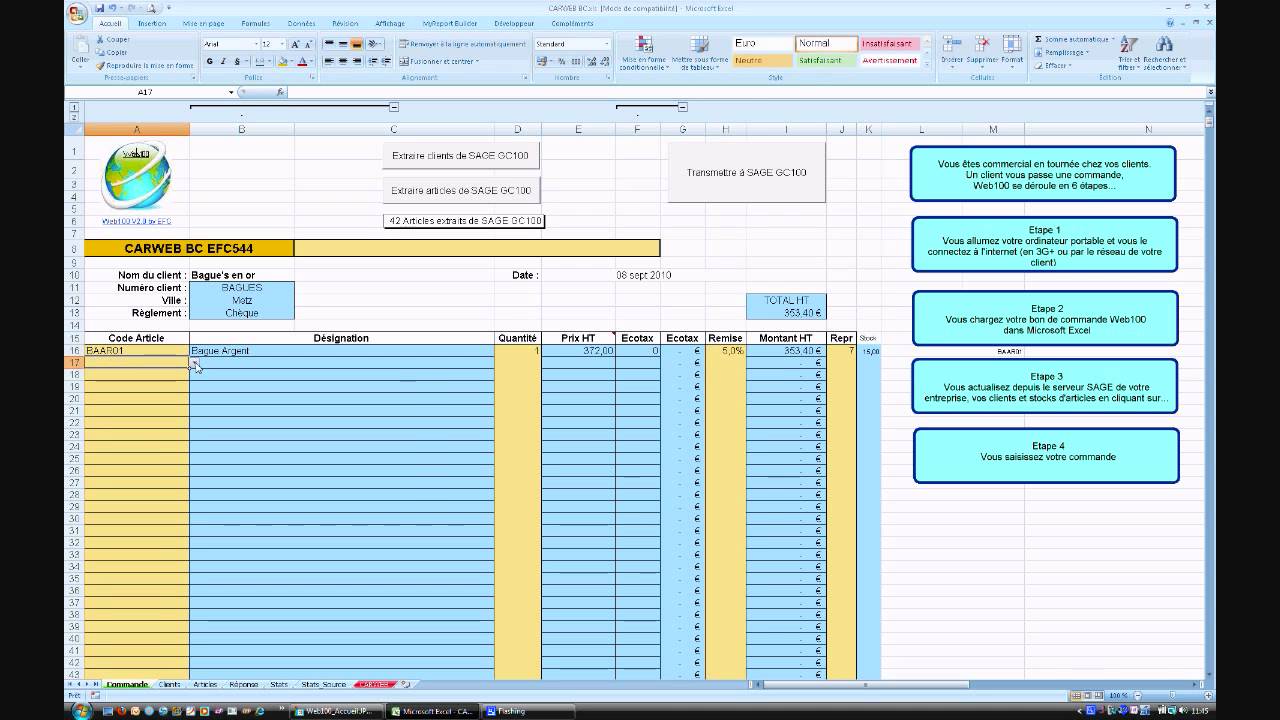This screenshot has height=720, width=1280.
Task: Toggle center text horizontally
Action: pyautogui.click(x=343, y=61)
